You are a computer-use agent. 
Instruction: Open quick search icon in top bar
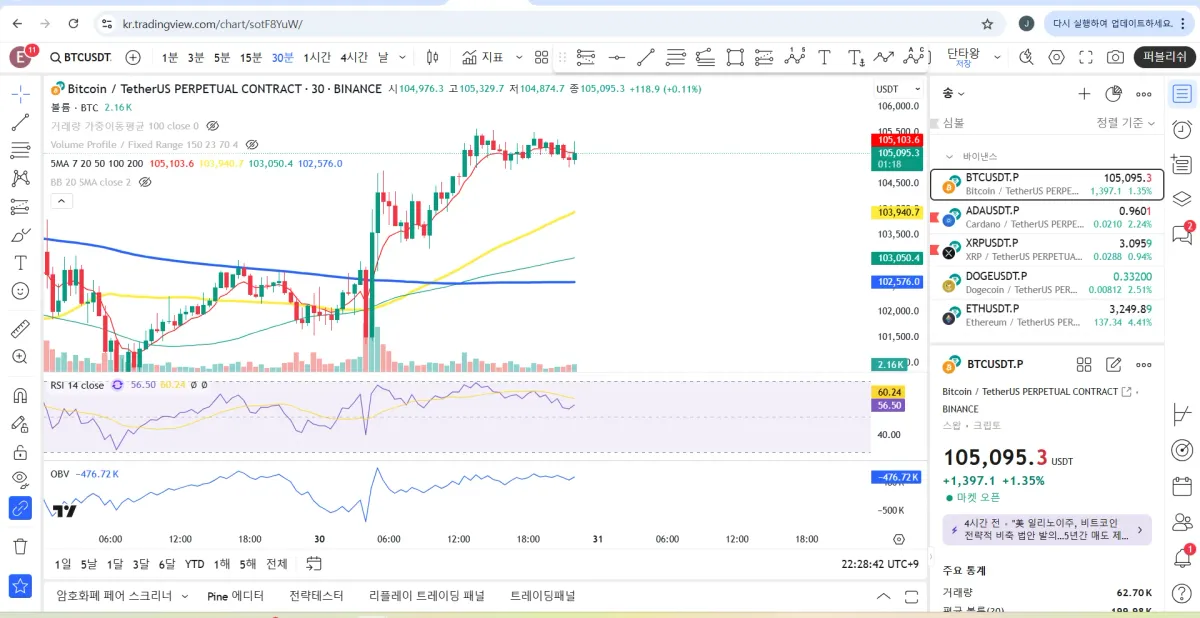[x=1028, y=57]
